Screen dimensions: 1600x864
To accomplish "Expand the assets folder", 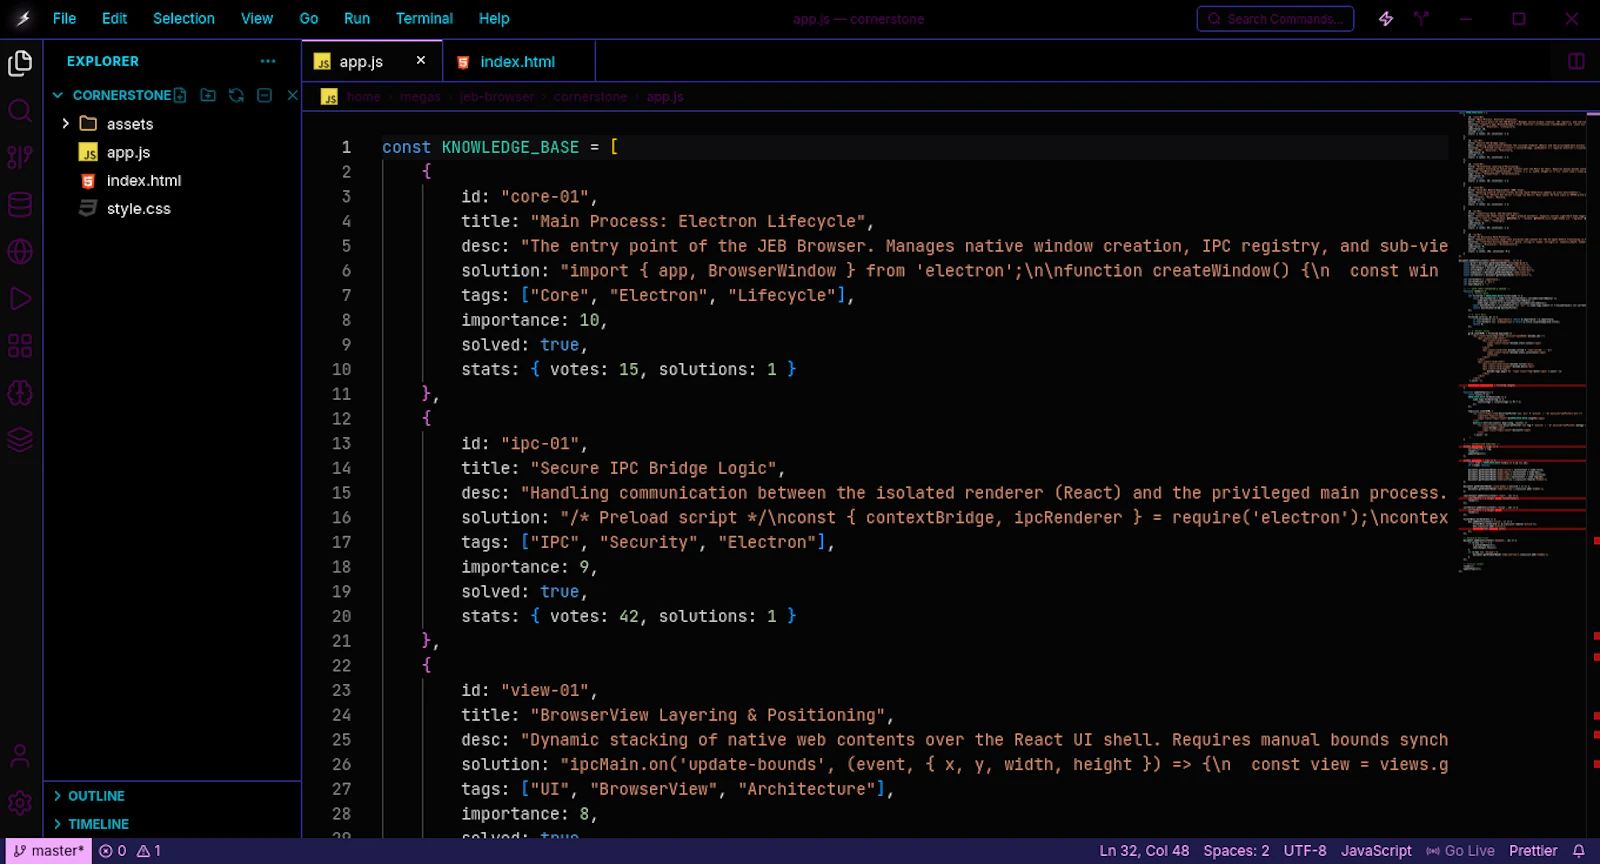I will click(66, 124).
